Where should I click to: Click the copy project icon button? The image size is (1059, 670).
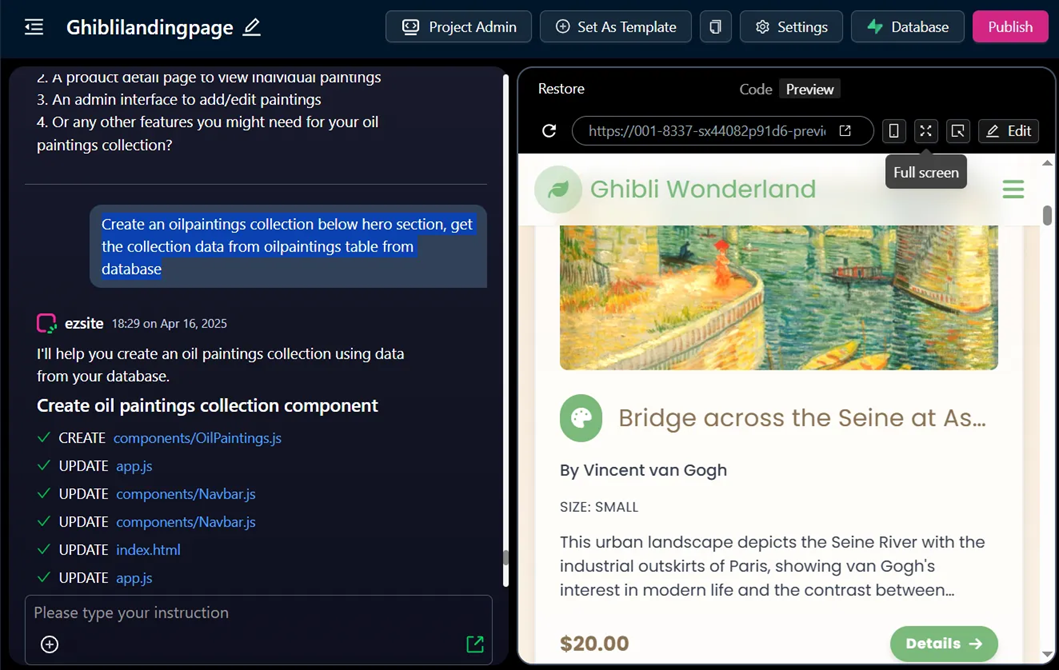715,27
